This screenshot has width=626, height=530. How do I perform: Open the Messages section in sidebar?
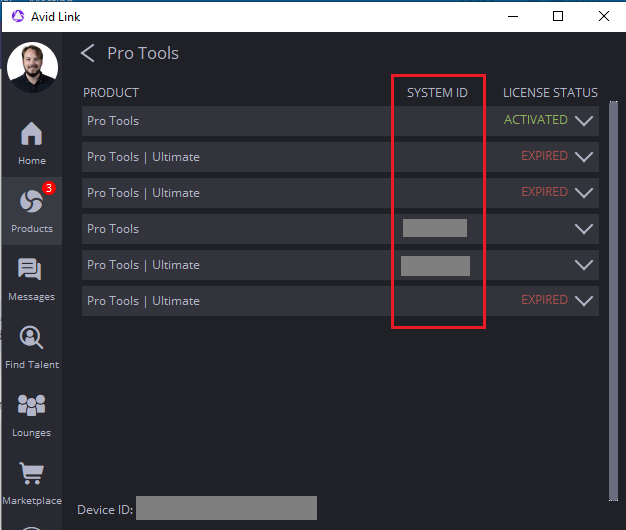32,279
